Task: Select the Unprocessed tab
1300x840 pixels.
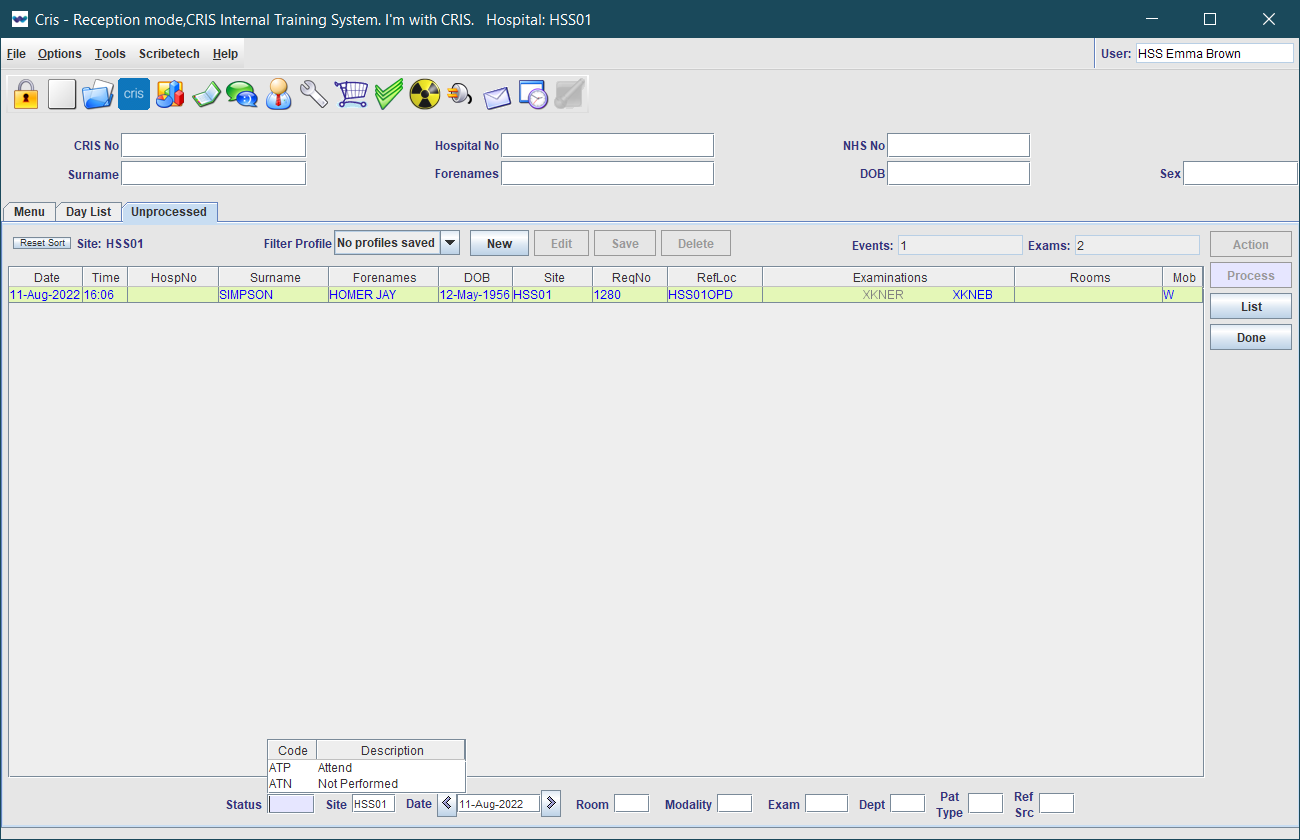Action: coord(169,212)
